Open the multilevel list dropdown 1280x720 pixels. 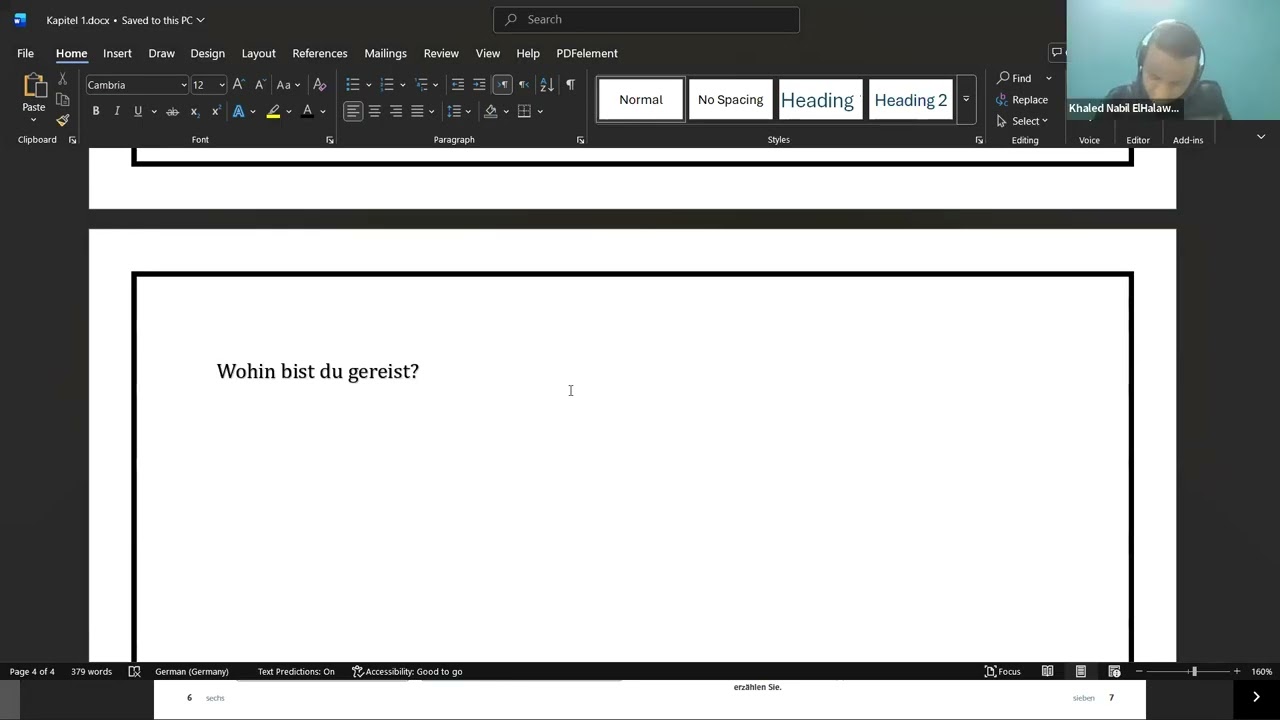pyautogui.click(x=436, y=85)
